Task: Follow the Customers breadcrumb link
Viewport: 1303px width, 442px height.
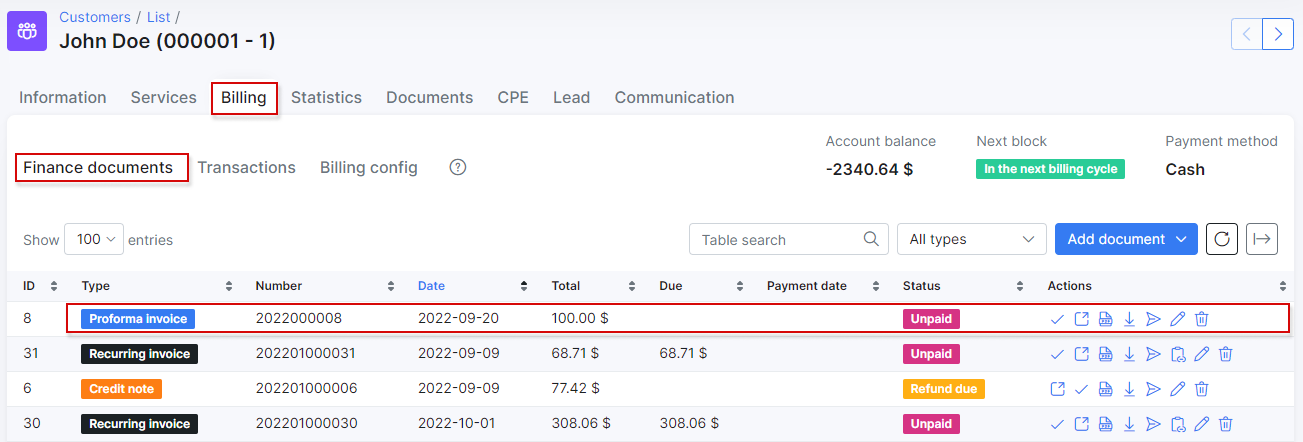Action: [x=95, y=17]
